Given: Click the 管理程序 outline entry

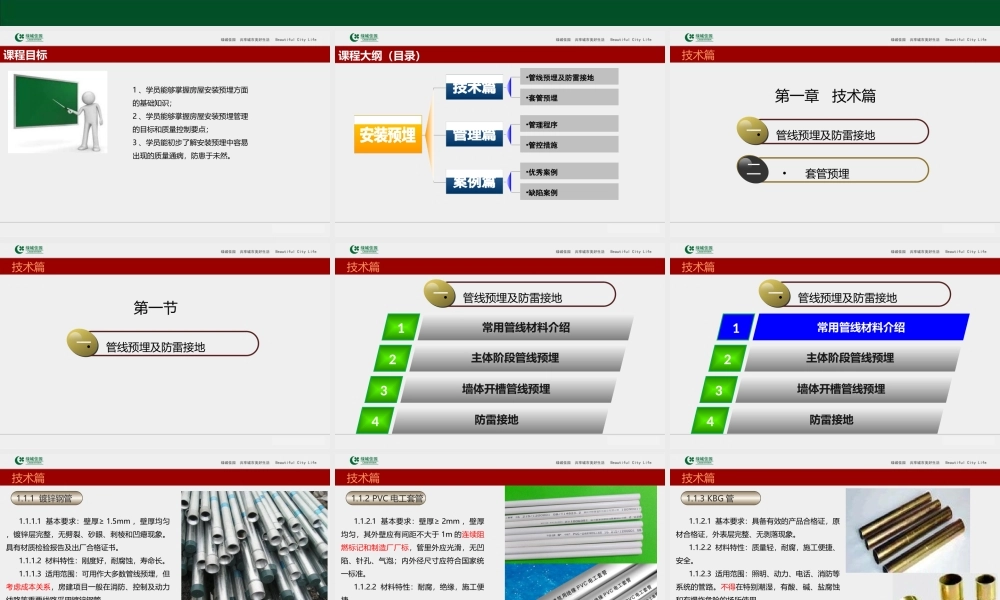Looking at the screenshot, I should tap(569, 124).
